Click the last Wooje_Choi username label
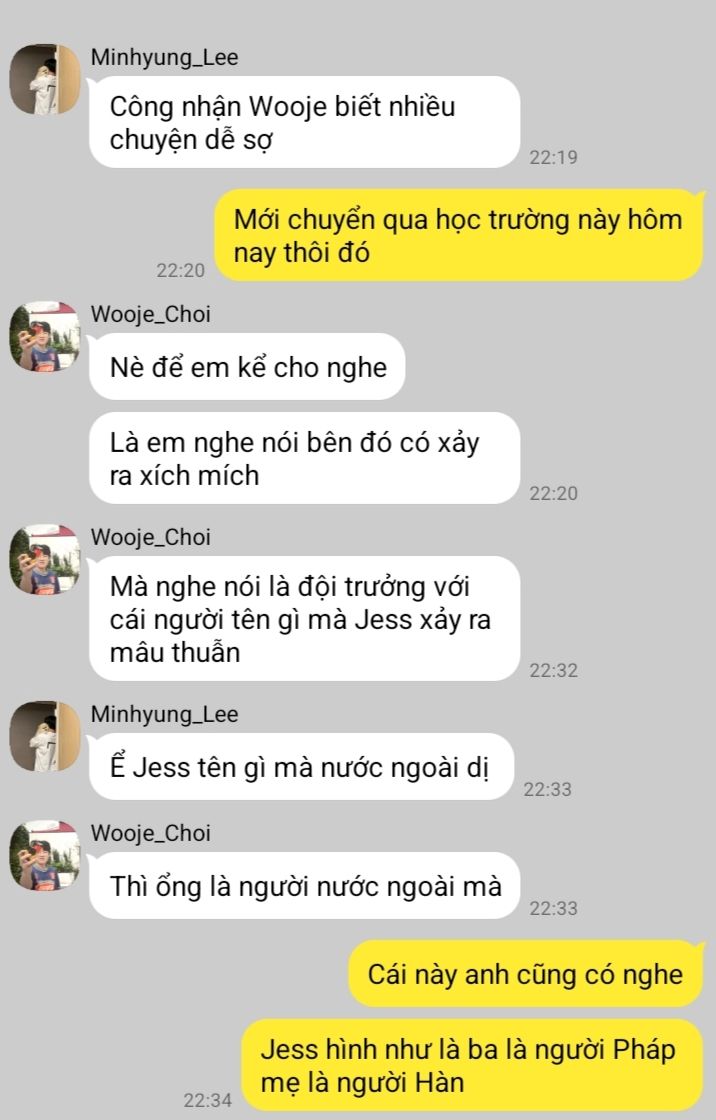This screenshot has height=1120, width=716. click(151, 833)
